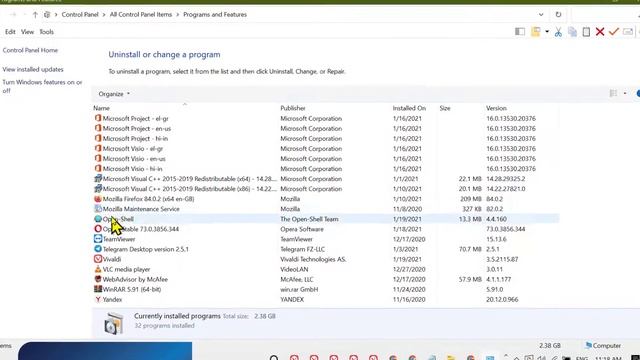Click the change view icon above list
This screenshot has height=360, width=640.
[613, 93]
